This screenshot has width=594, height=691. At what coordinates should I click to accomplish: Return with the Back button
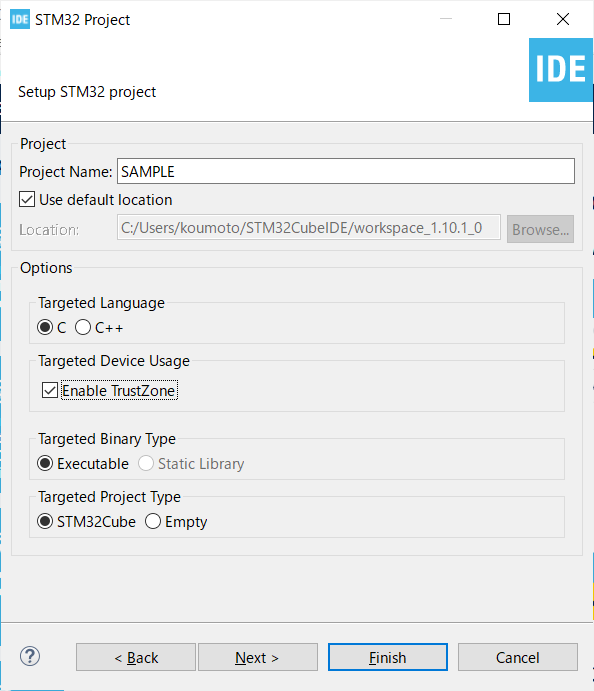pyautogui.click(x=136, y=657)
